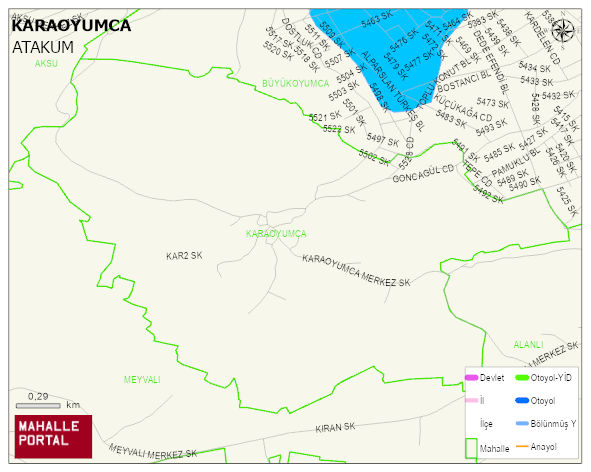This screenshot has height=472, width=591.
Task: Click the 5521 SK street label
Action: pyautogui.click(x=325, y=116)
